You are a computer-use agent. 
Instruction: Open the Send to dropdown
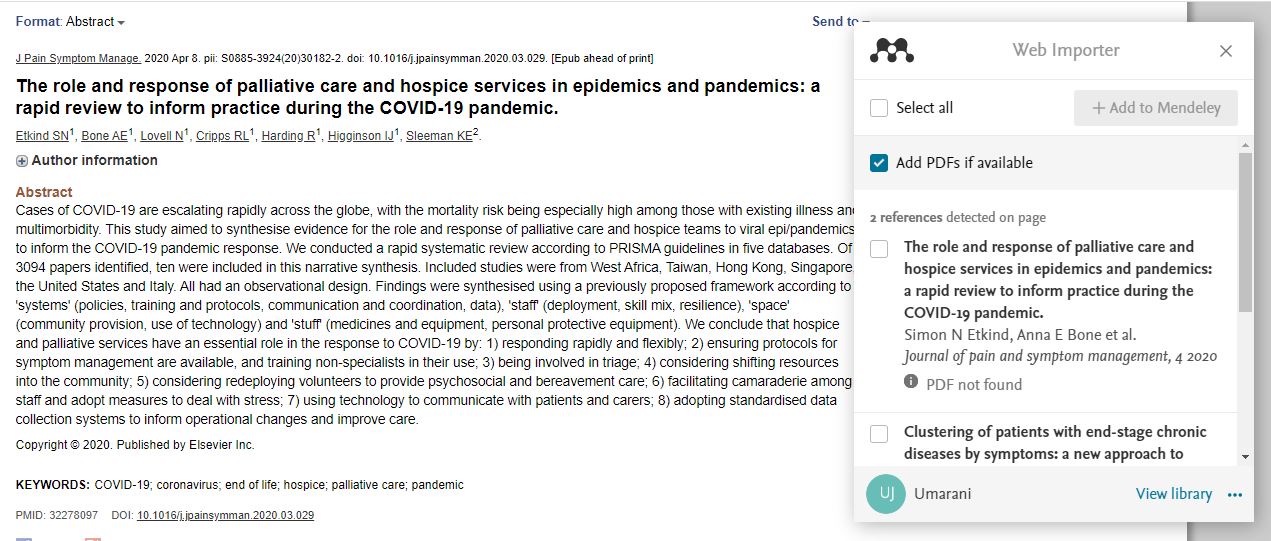pos(840,22)
